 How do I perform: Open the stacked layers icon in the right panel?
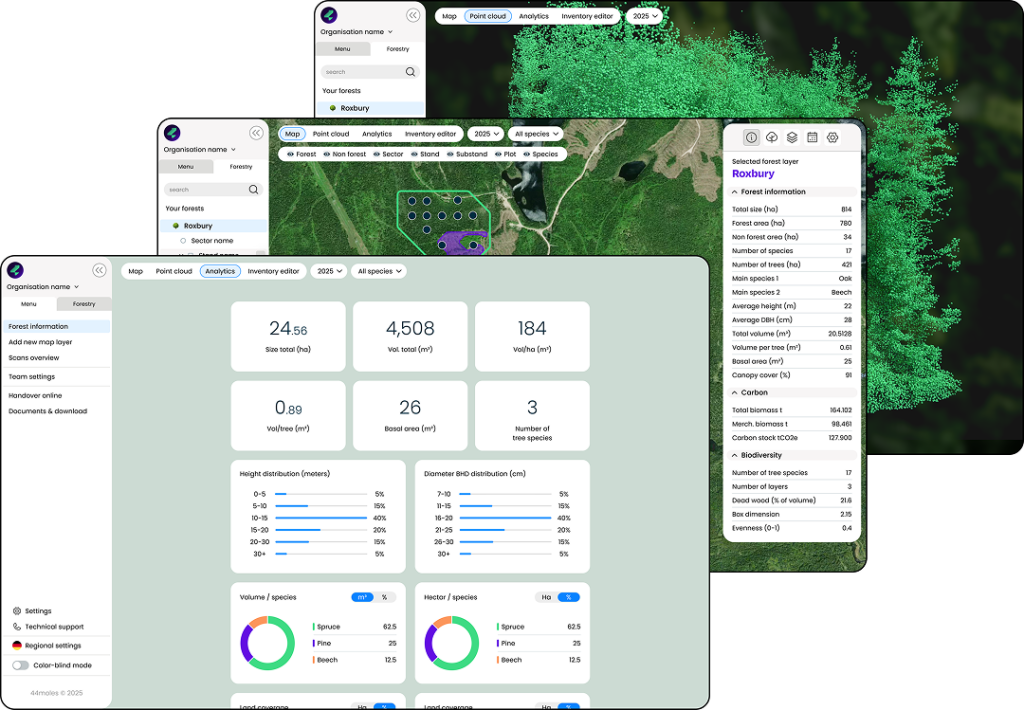coord(792,138)
